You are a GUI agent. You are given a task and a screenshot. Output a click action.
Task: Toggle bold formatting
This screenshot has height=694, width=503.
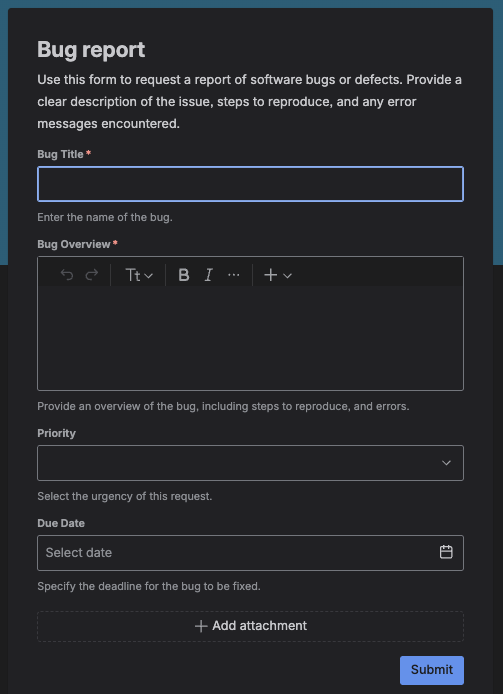tap(184, 275)
